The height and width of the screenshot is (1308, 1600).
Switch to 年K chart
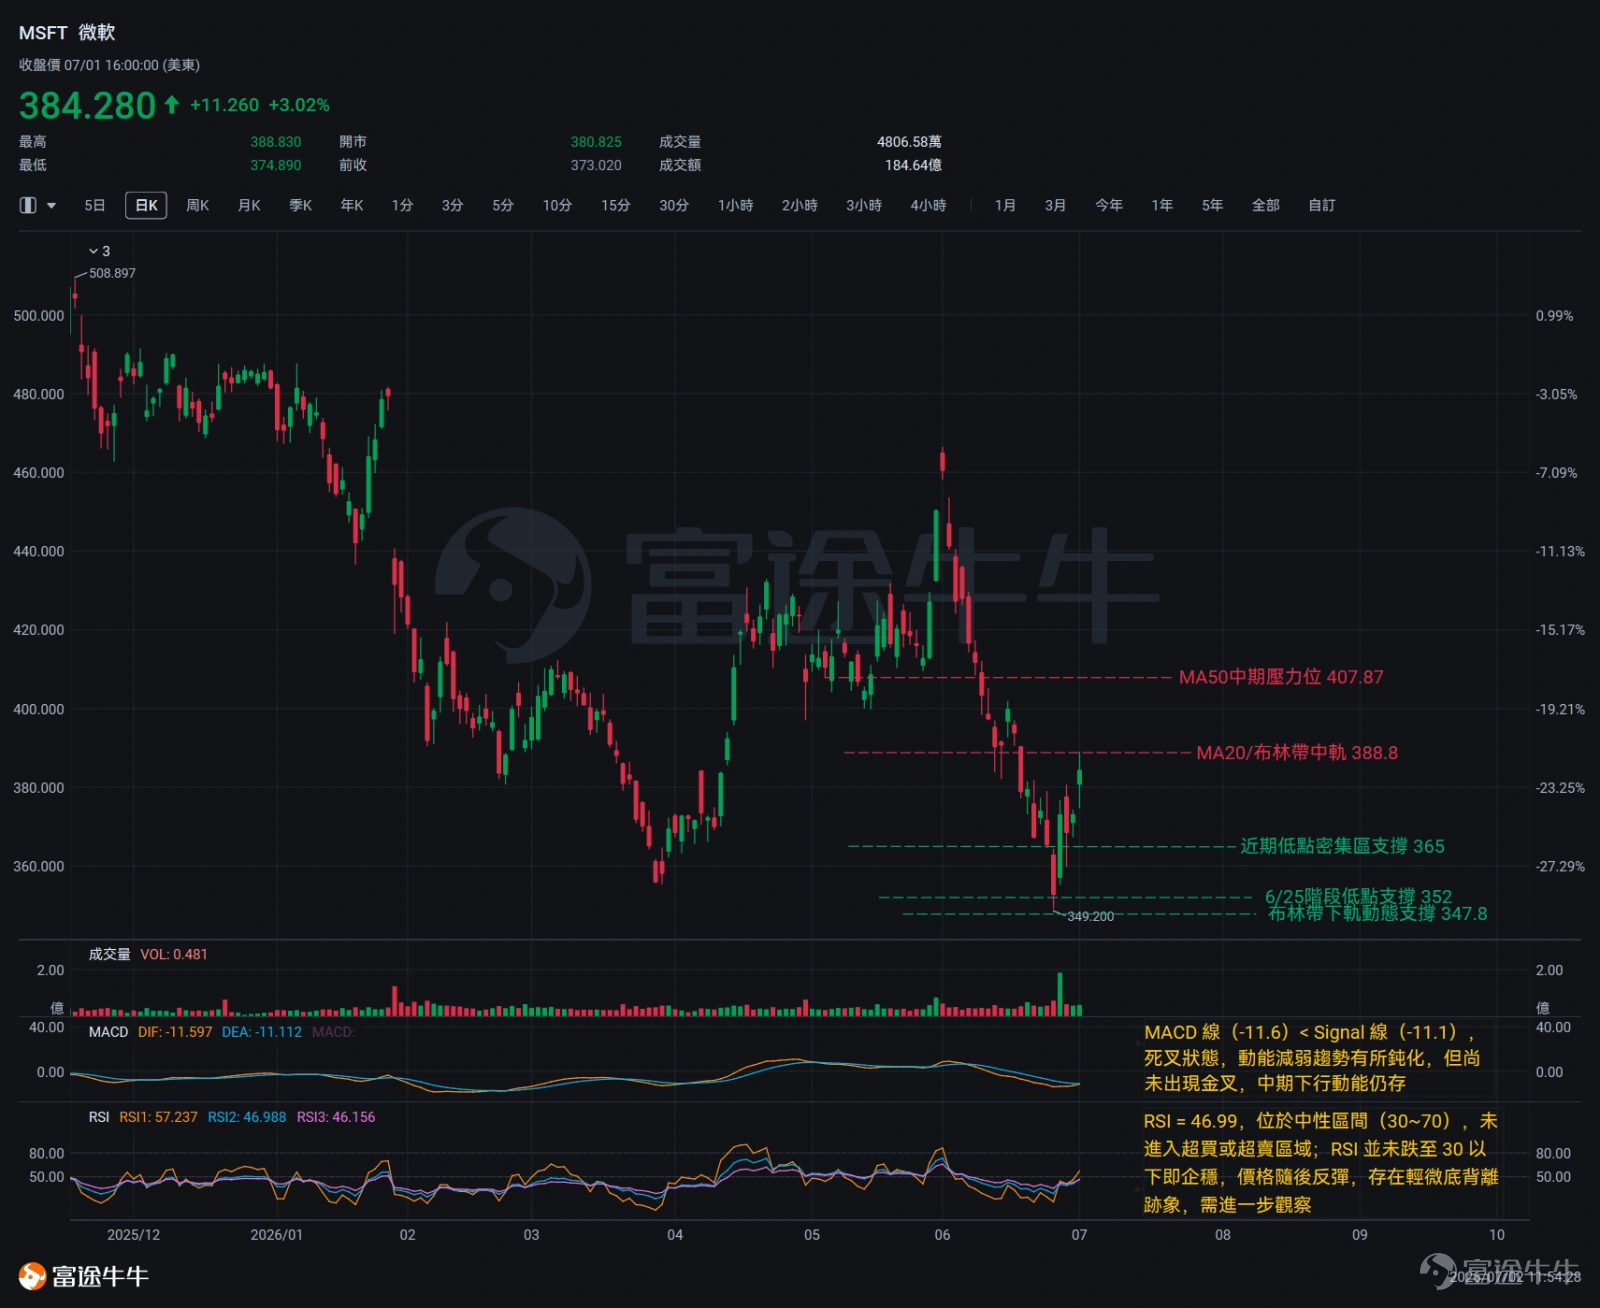[x=352, y=205]
